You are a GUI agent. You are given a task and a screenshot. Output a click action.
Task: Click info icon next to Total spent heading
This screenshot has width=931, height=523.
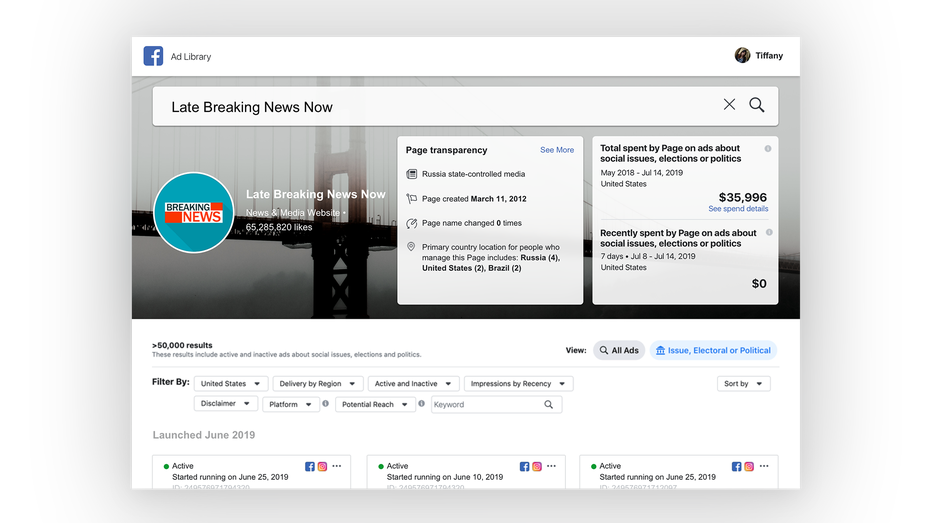(768, 148)
